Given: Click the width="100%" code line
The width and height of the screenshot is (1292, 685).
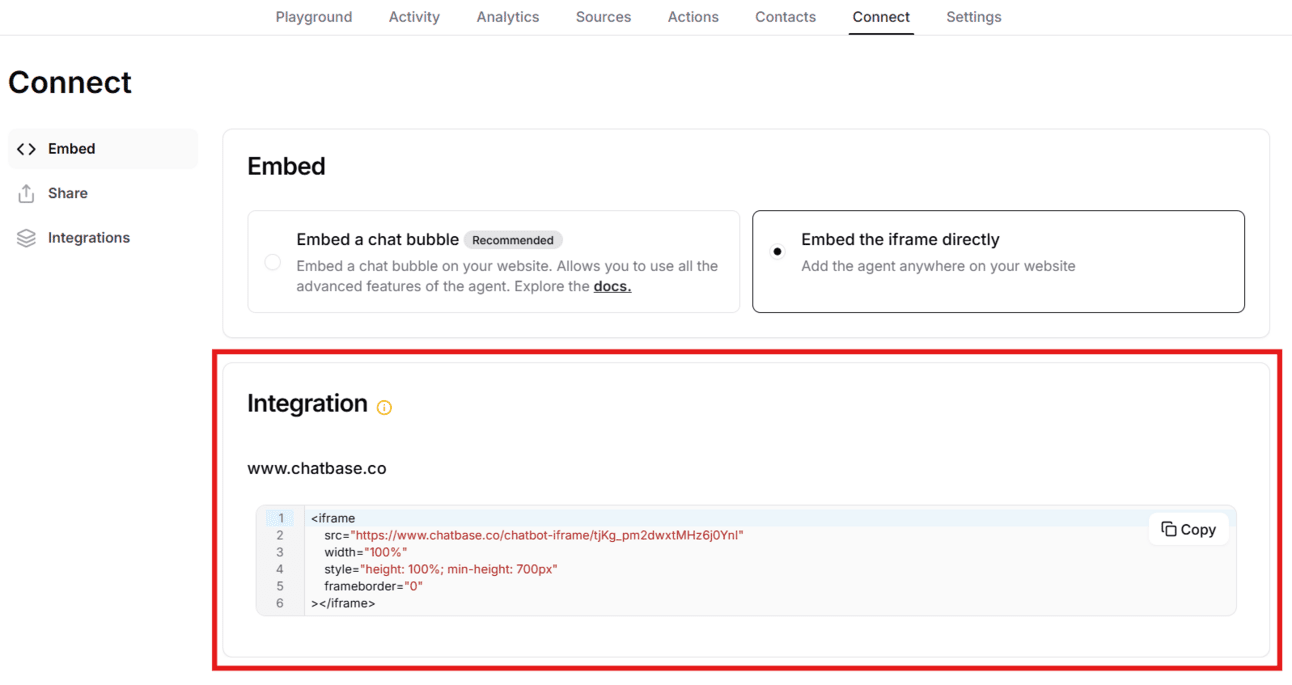Looking at the screenshot, I should click(x=366, y=552).
